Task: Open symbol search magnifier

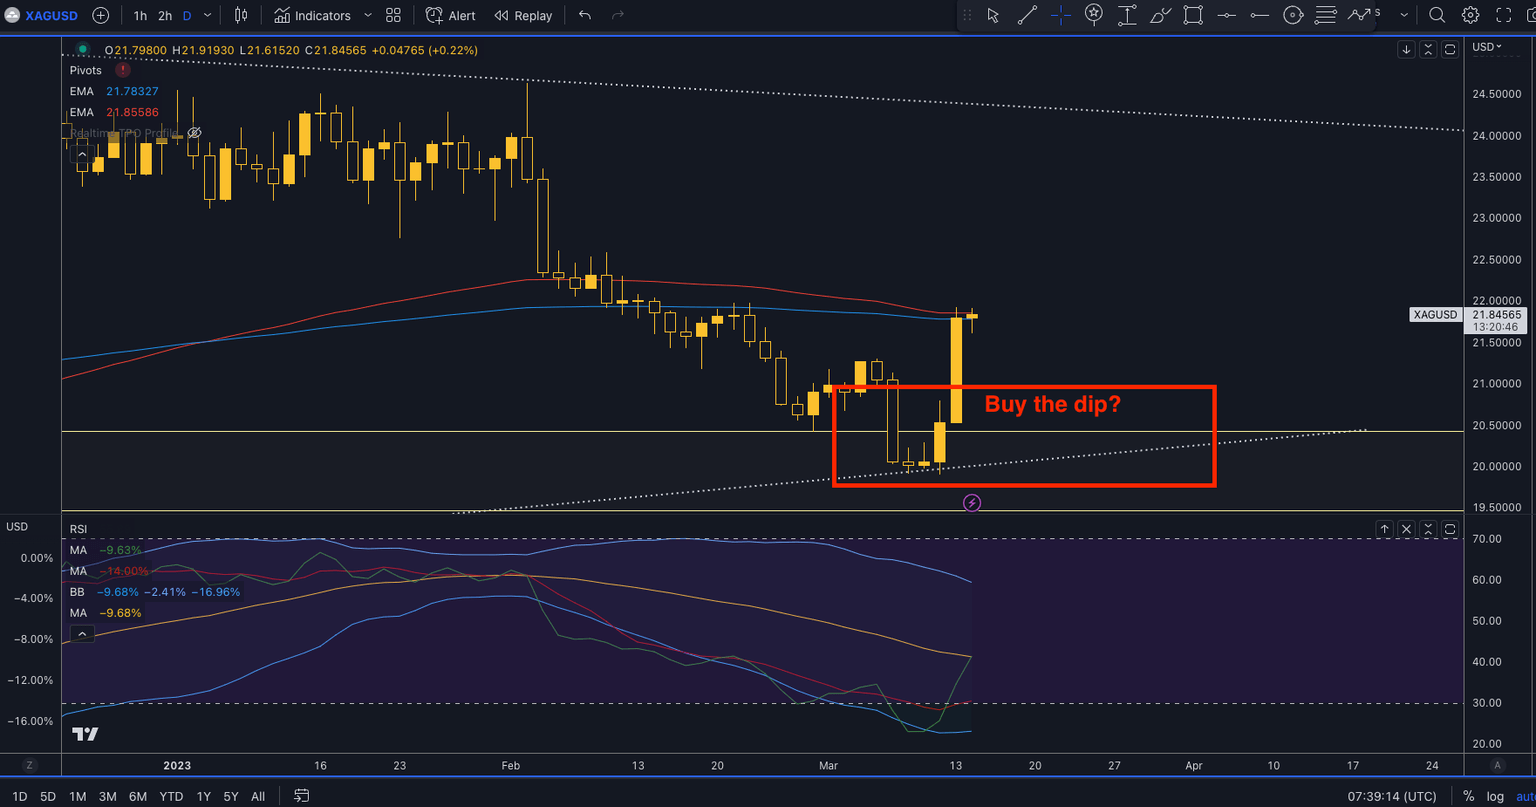Action: tap(1437, 15)
